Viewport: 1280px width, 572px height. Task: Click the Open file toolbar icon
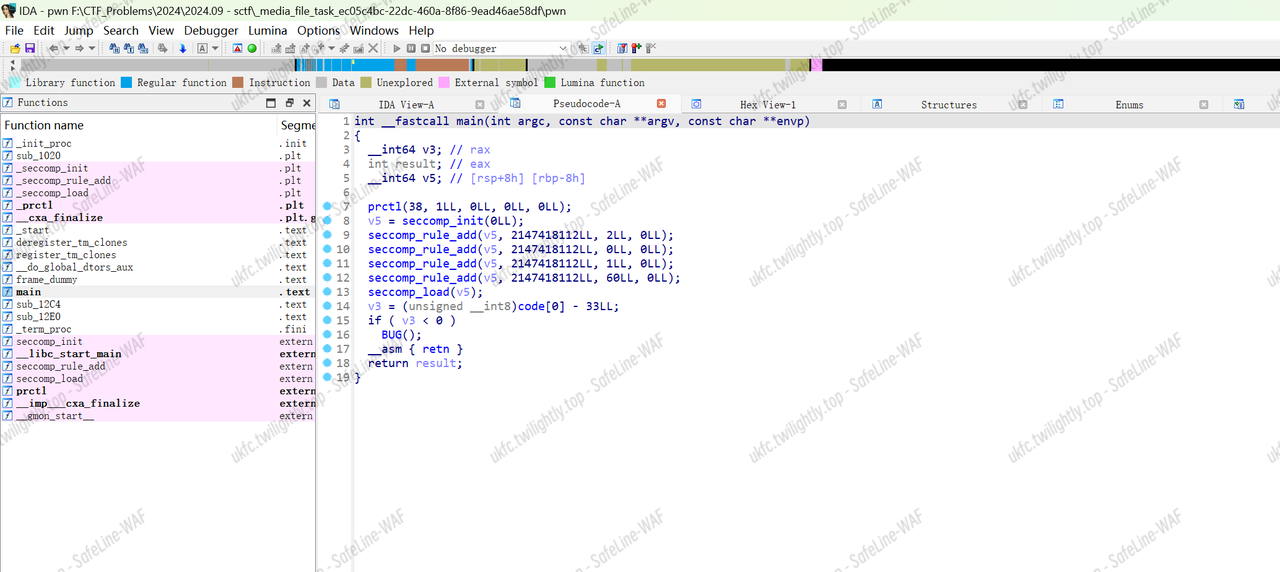point(16,48)
